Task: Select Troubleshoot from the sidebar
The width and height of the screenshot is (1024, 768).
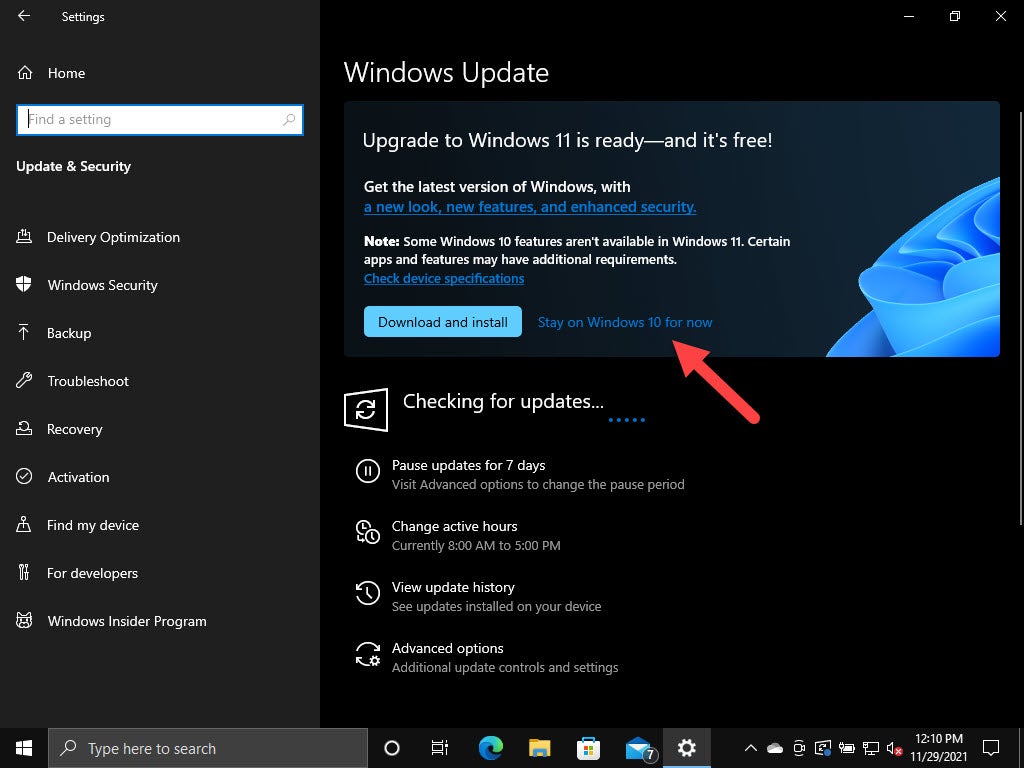Action: (87, 381)
